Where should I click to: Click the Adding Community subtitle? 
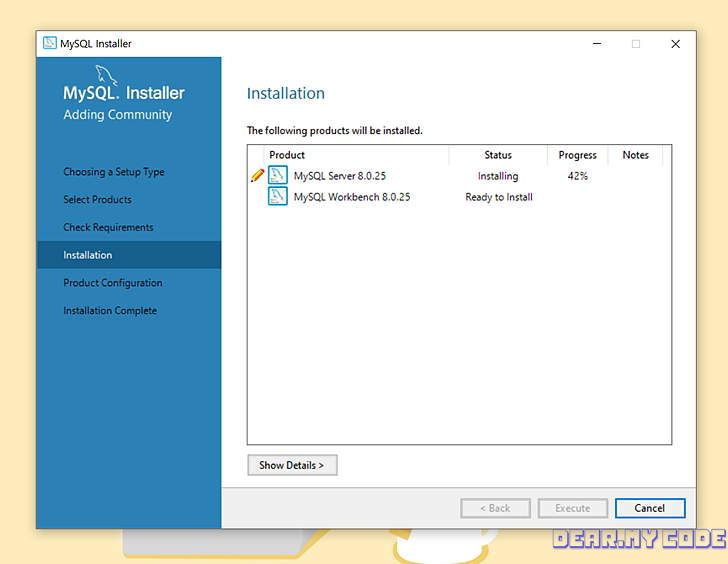click(118, 115)
